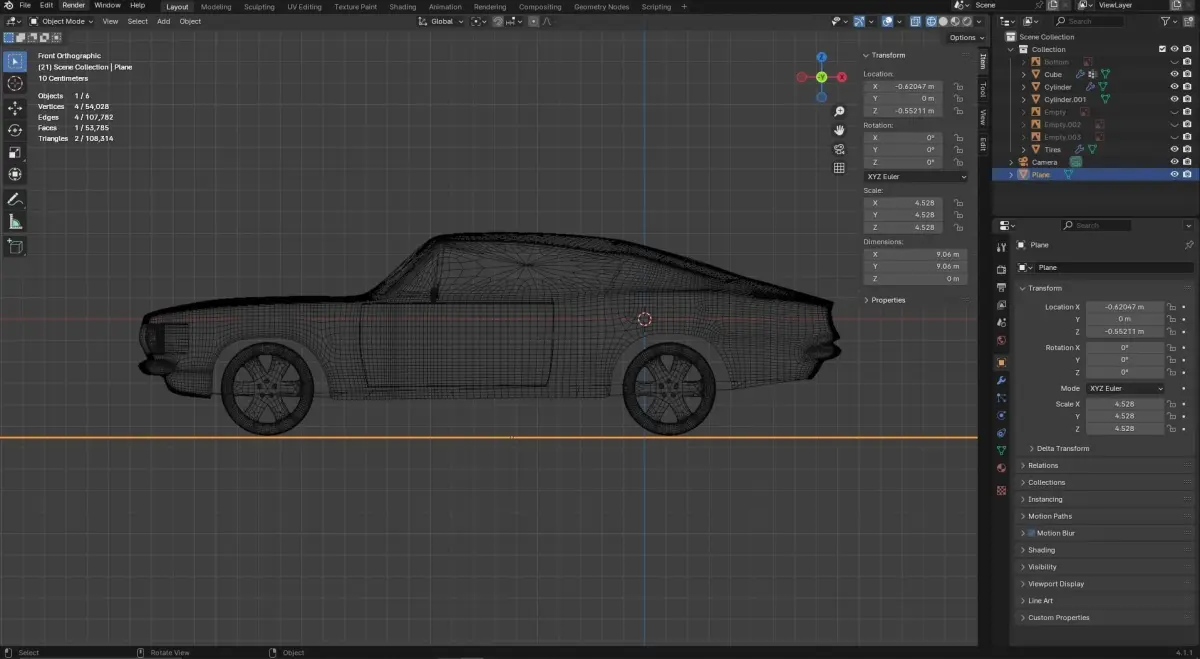Expand the Relations panel

click(1043, 465)
